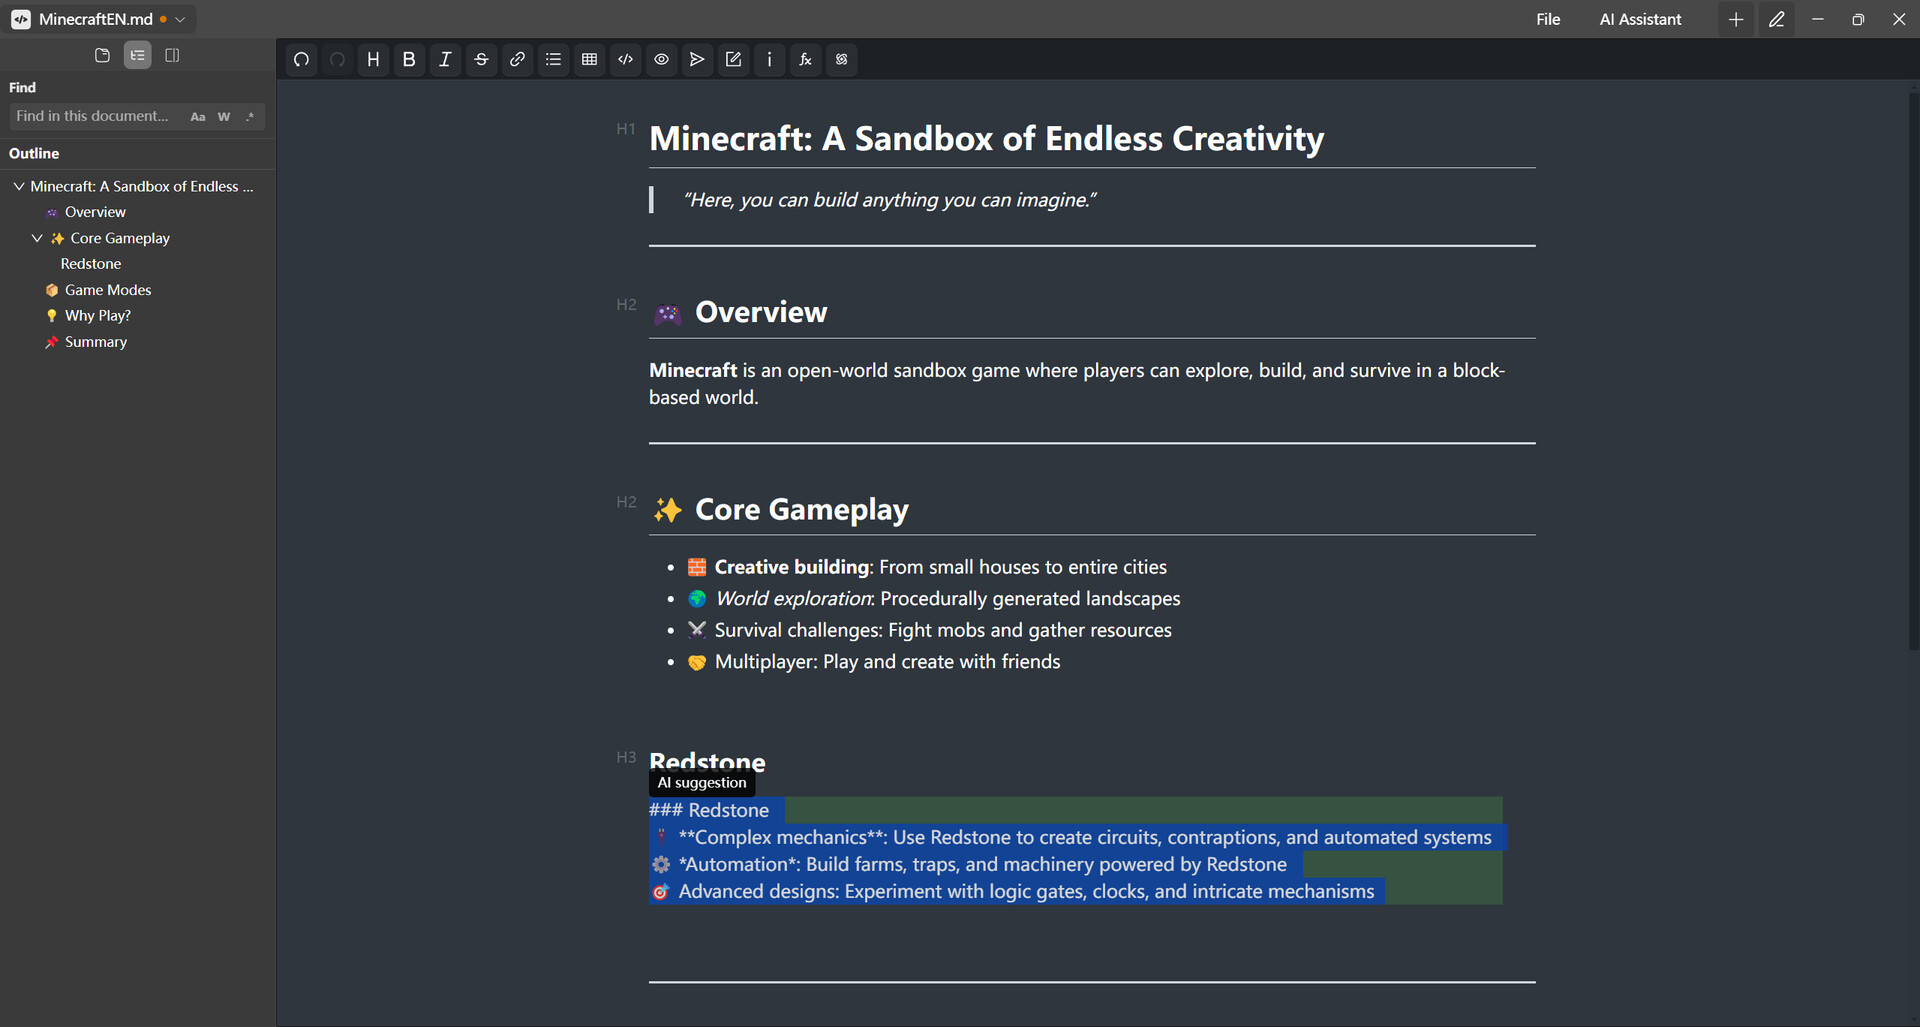
Task: Click the suggested "### Redstone" line
Action: click(x=709, y=810)
